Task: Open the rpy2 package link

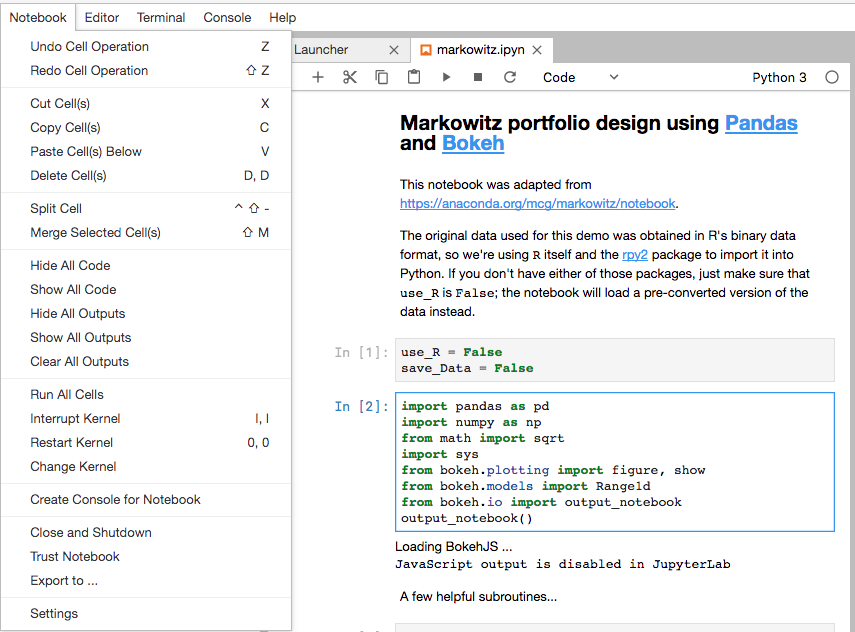Action: [635, 255]
